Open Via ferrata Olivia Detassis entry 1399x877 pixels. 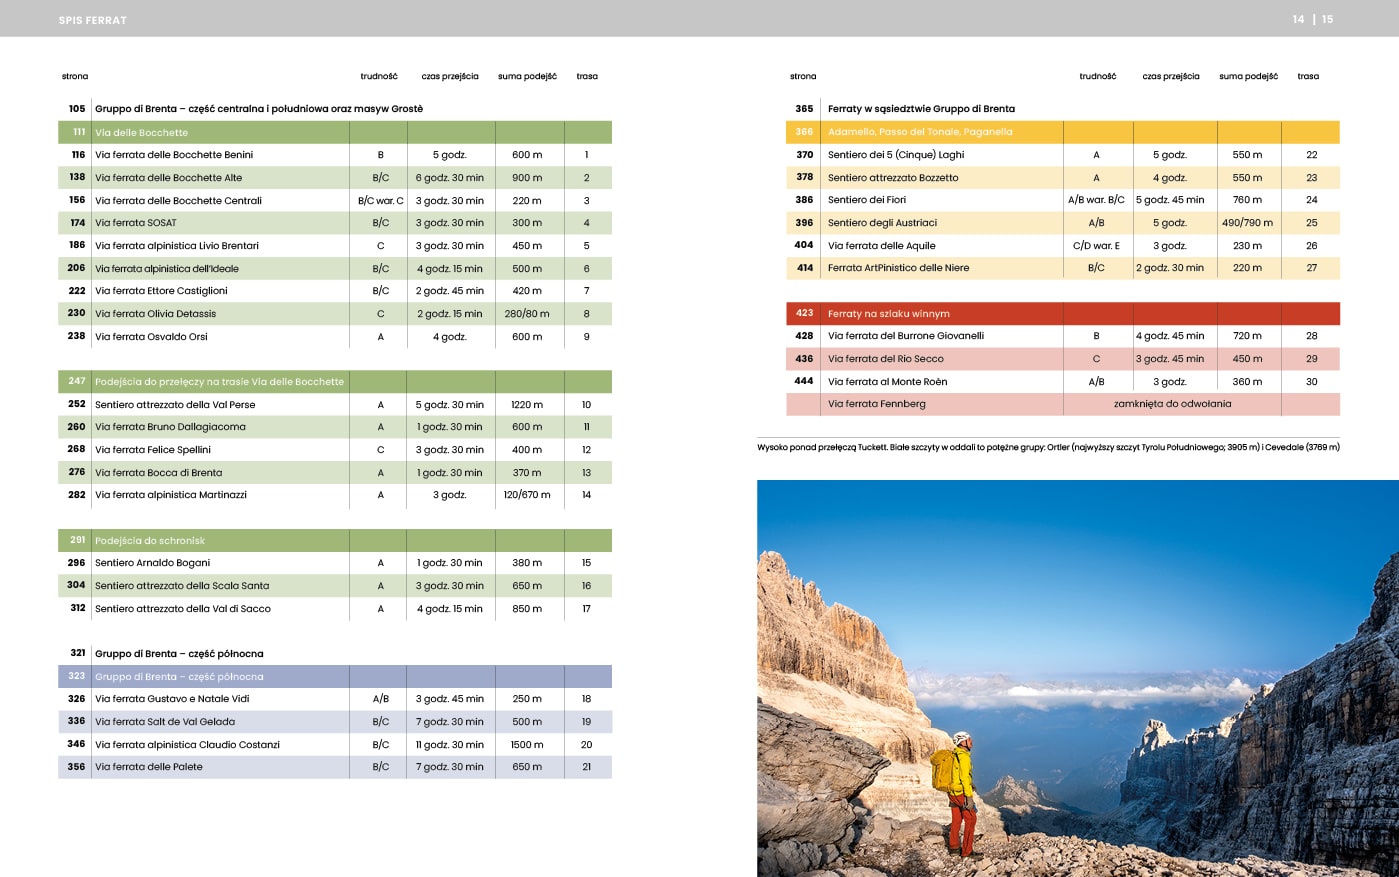[x=155, y=314]
